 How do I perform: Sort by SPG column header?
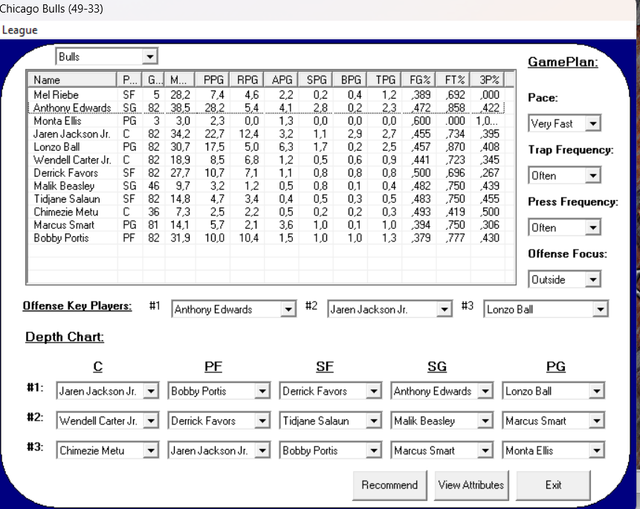[316, 80]
